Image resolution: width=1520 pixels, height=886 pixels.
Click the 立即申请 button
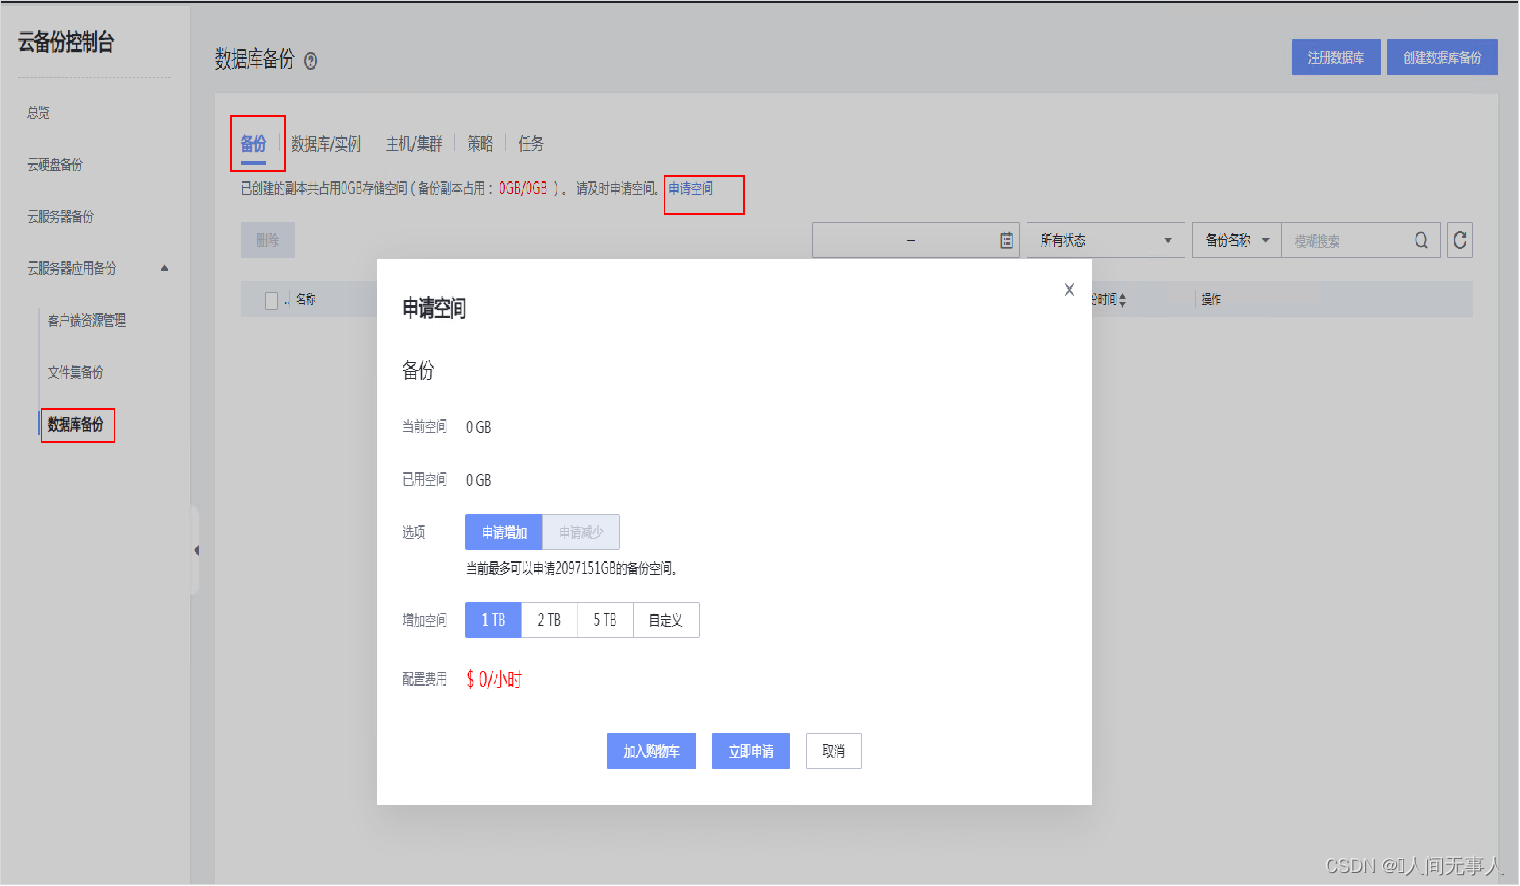(x=751, y=751)
